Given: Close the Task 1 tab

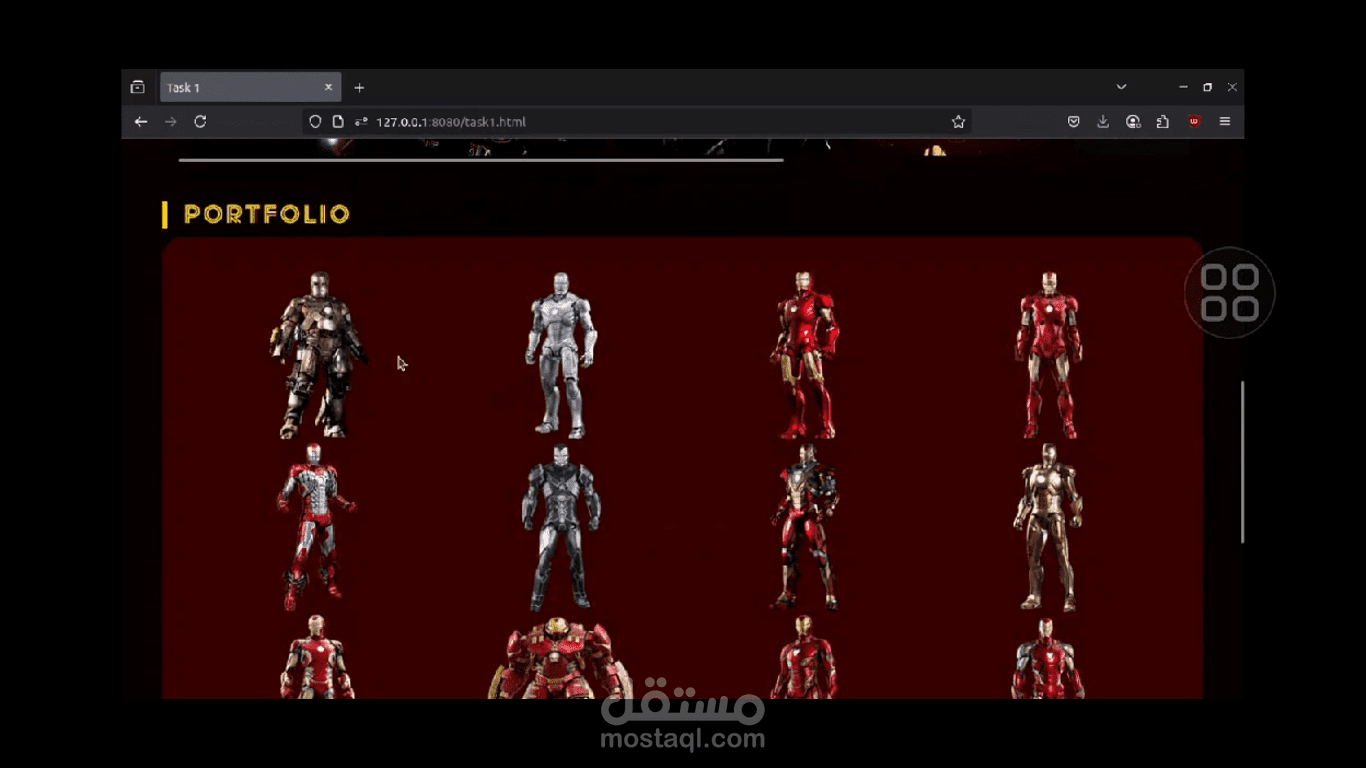Looking at the screenshot, I should coord(328,88).
